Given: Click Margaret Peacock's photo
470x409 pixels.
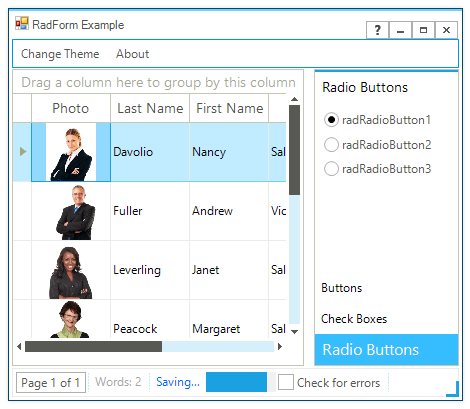Looking at the screenshot, I should tap(71, 319).
